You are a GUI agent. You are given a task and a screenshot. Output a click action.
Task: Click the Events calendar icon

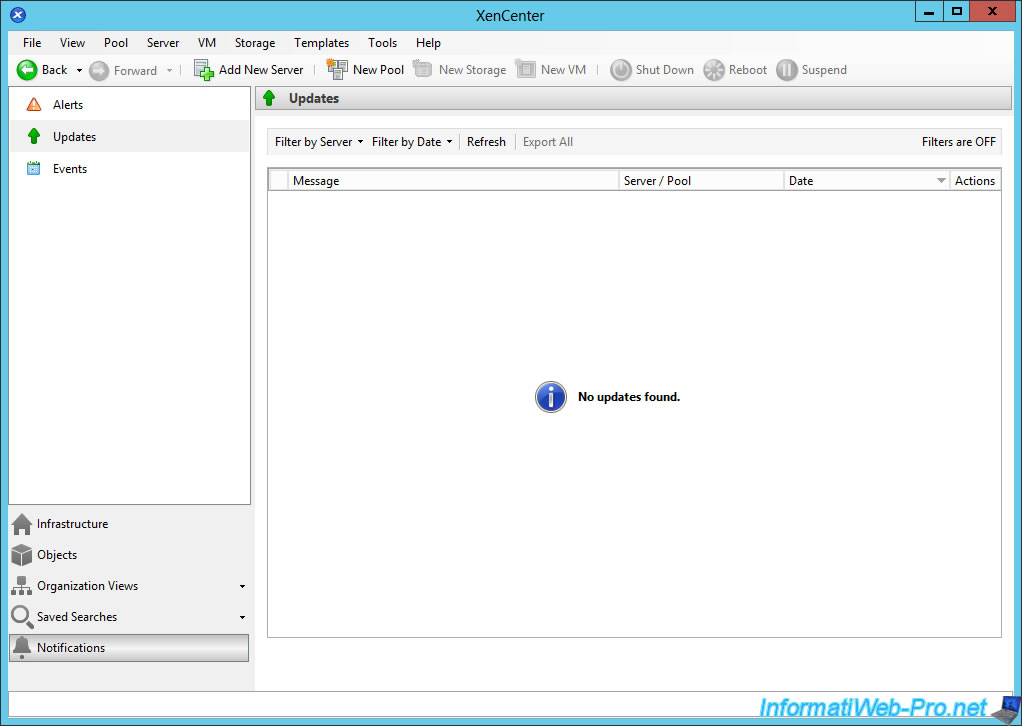click(x=33, y=168)
